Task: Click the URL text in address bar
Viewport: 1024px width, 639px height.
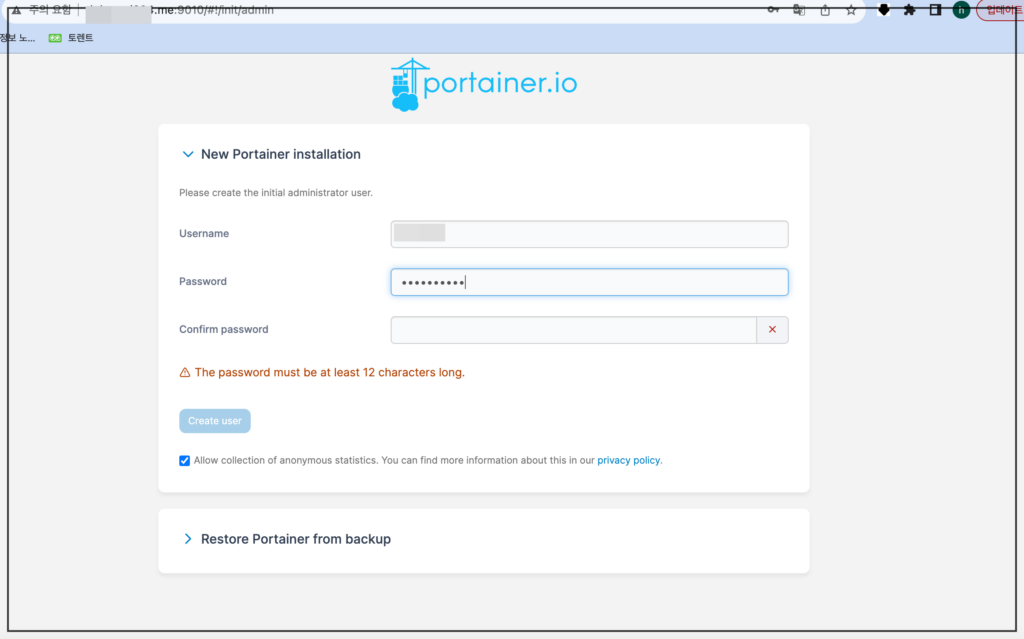Action: coord(180,10)
